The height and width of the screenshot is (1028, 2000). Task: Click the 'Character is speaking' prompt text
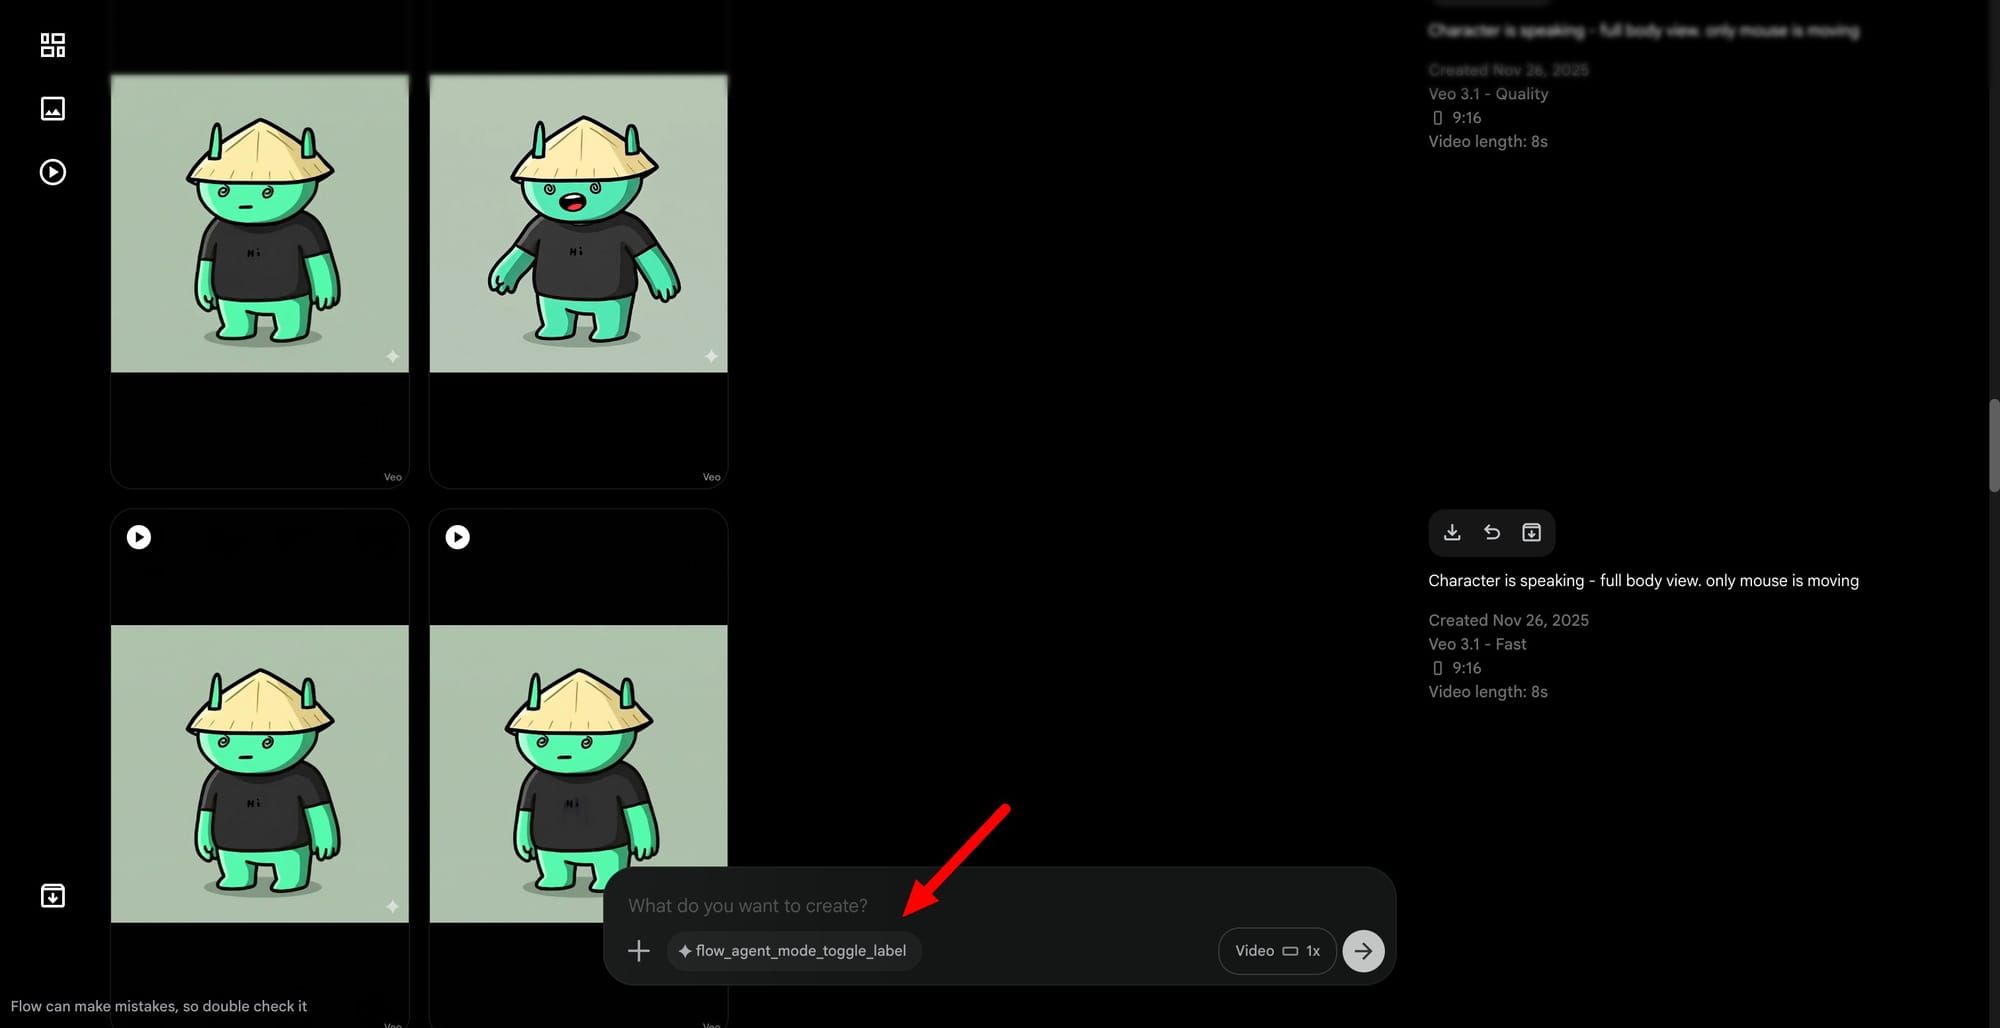[x=1643, y=580]
